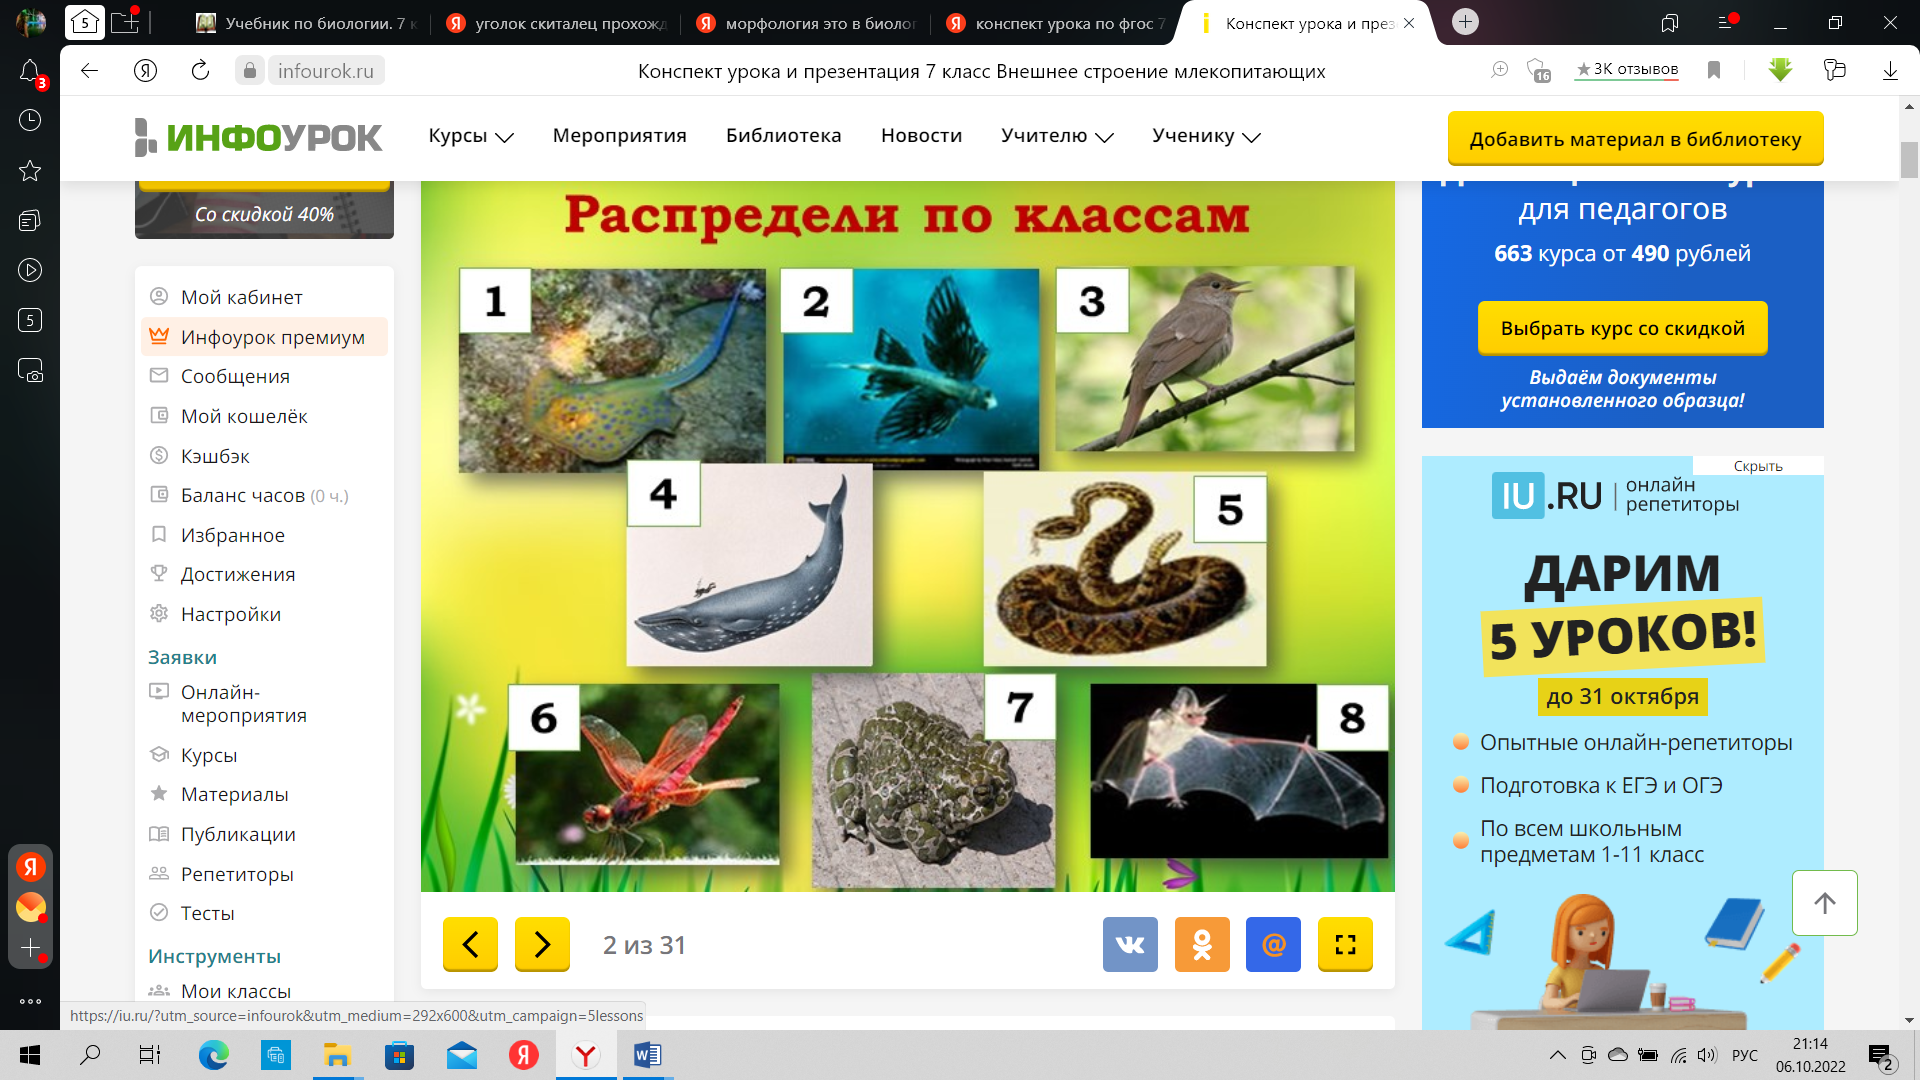Hide the IU.RU ad via Скрыть
The image size is (1920, 1080).
pyautogui.click(x=1757, y=466)
